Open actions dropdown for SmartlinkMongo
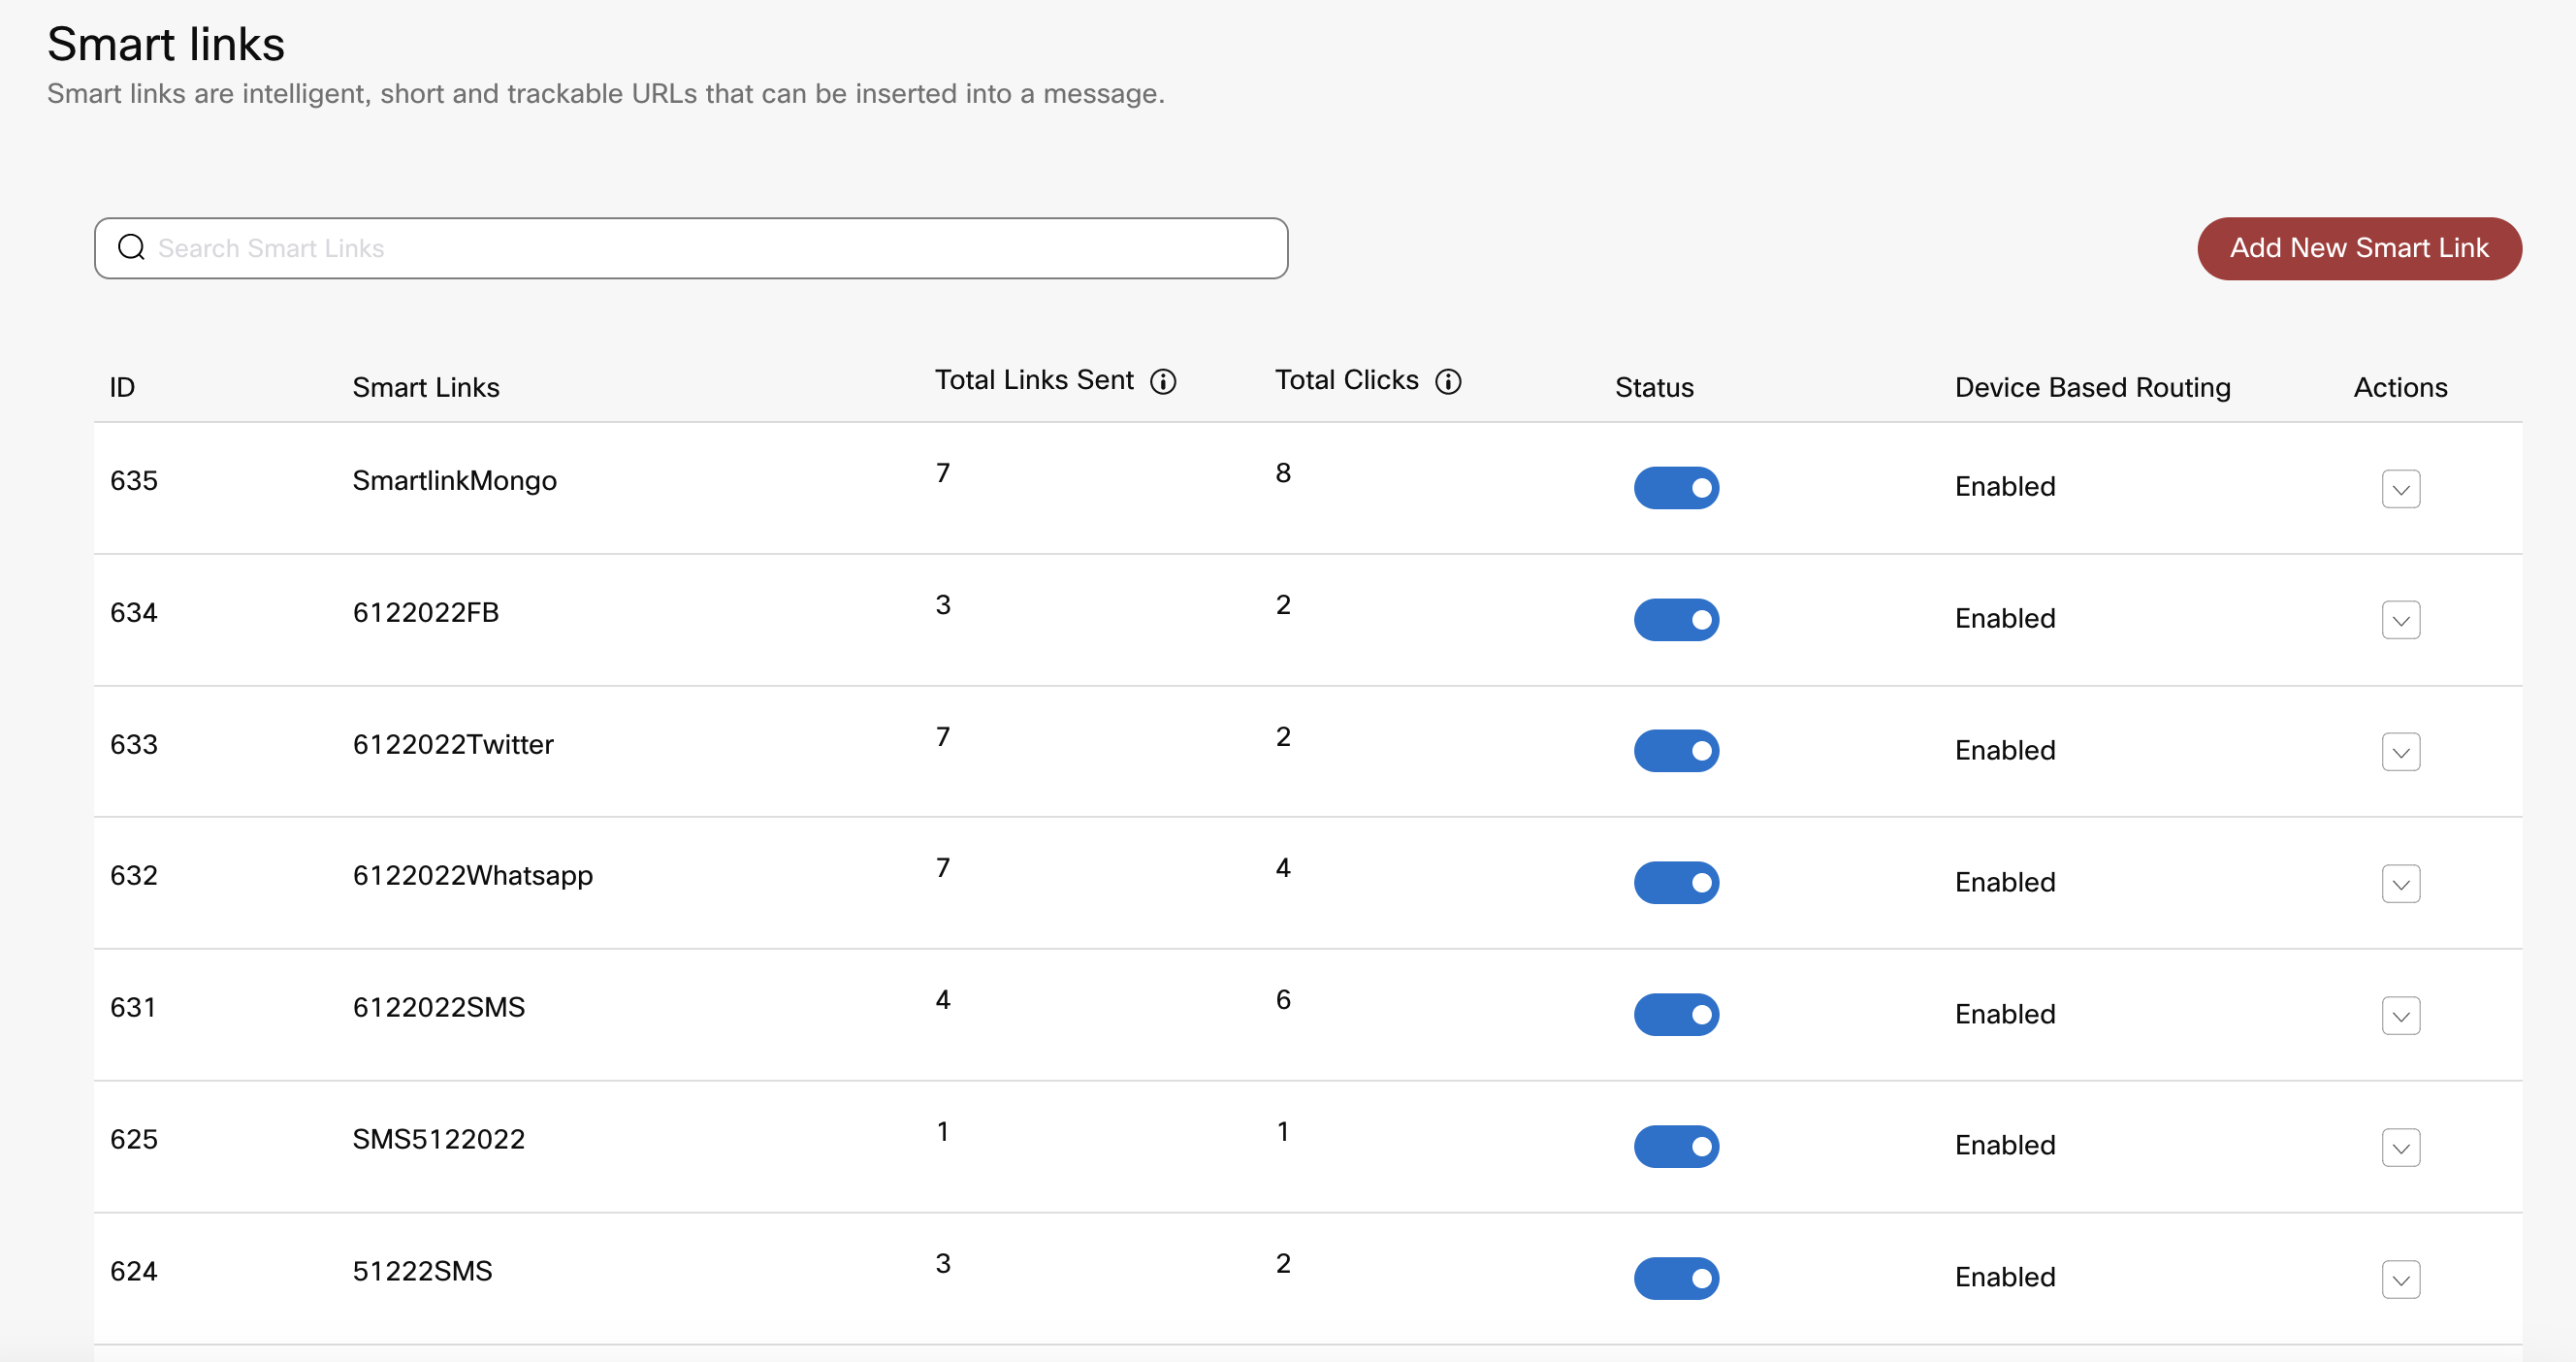2576x1362 pixels. pyautogui.click(x=2400, y=489)
